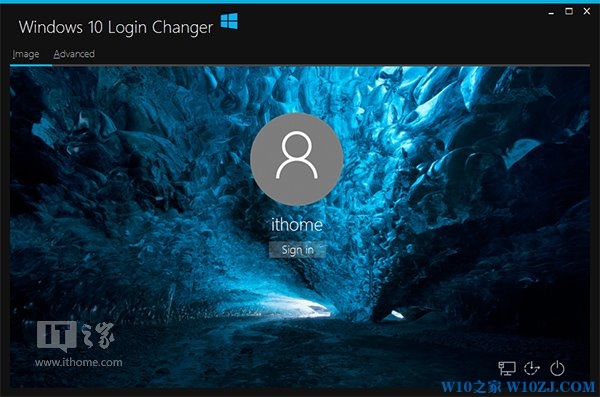600x397 pixels.
Task: Close the Login Changer window
Action: coord(587,11)
